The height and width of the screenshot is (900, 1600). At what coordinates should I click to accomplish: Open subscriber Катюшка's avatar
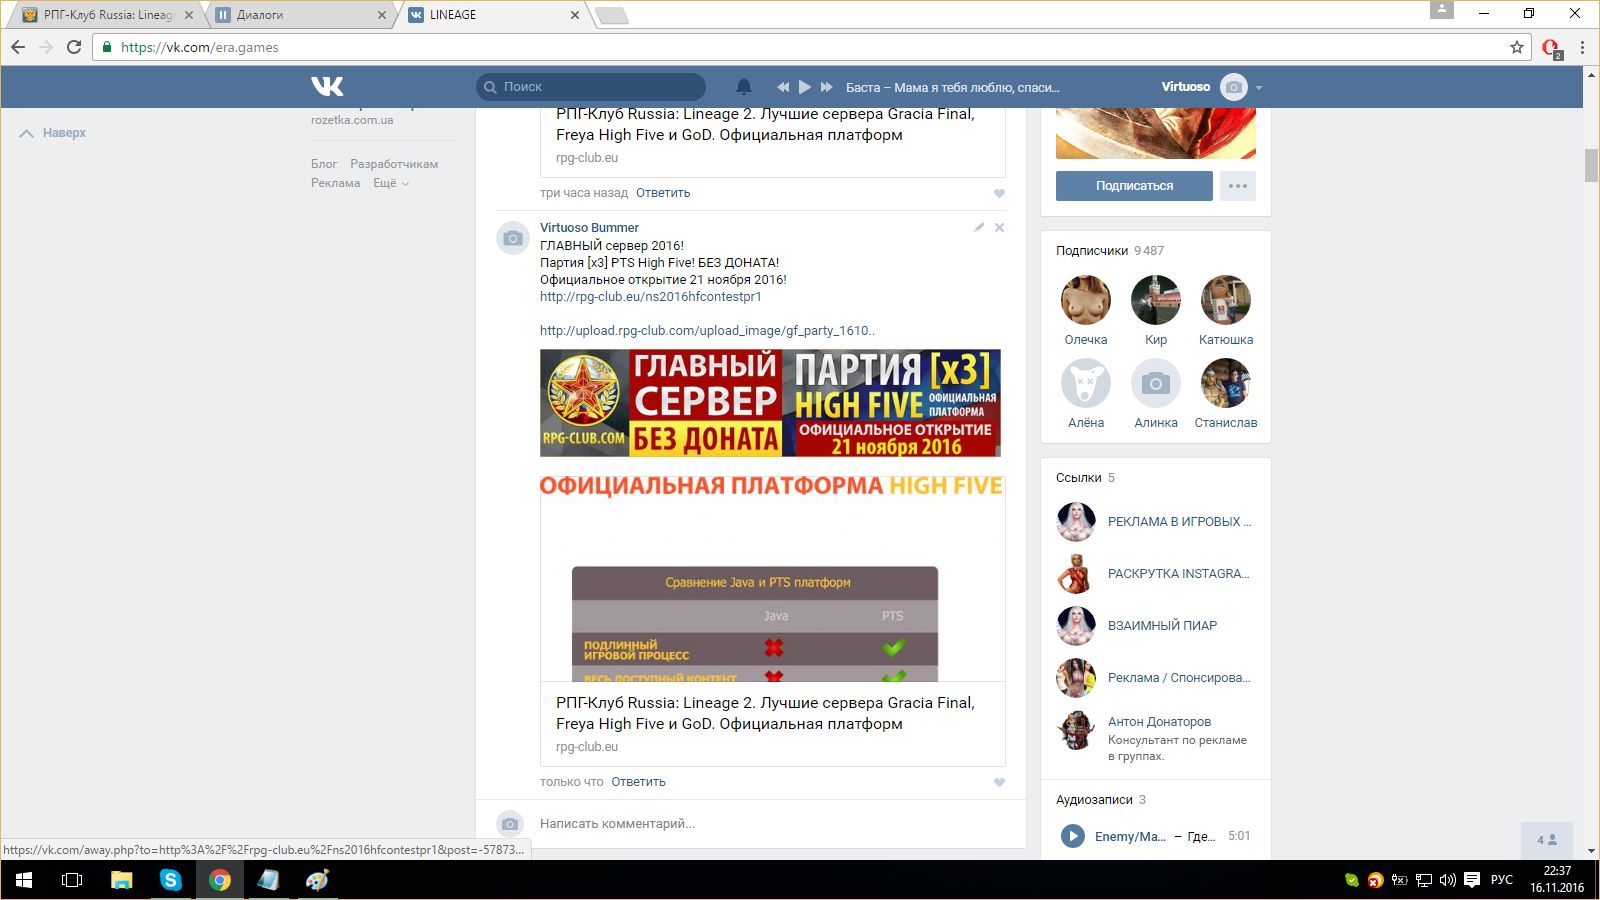point(1226,300)
